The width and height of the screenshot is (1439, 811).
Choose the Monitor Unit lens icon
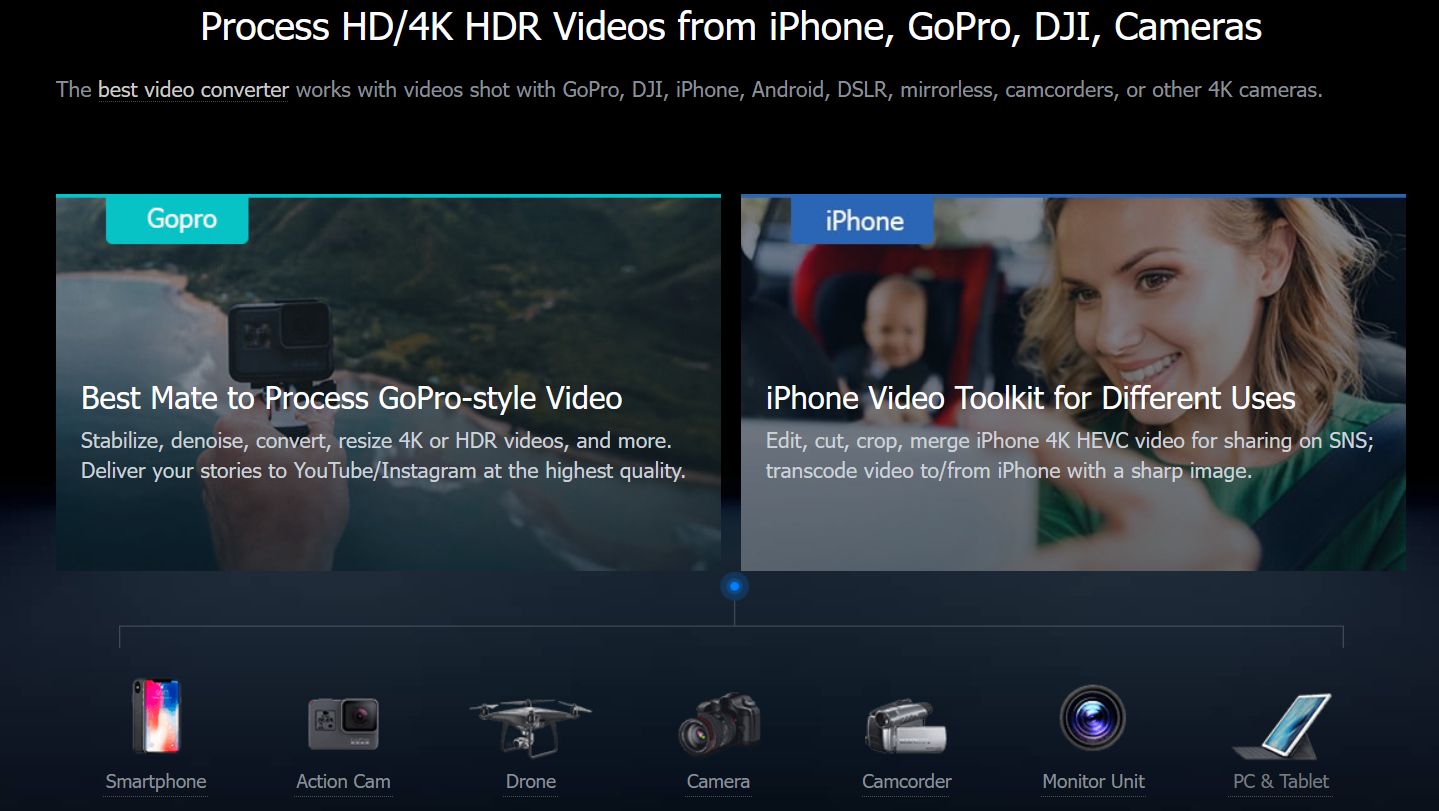pos(1093,717)
